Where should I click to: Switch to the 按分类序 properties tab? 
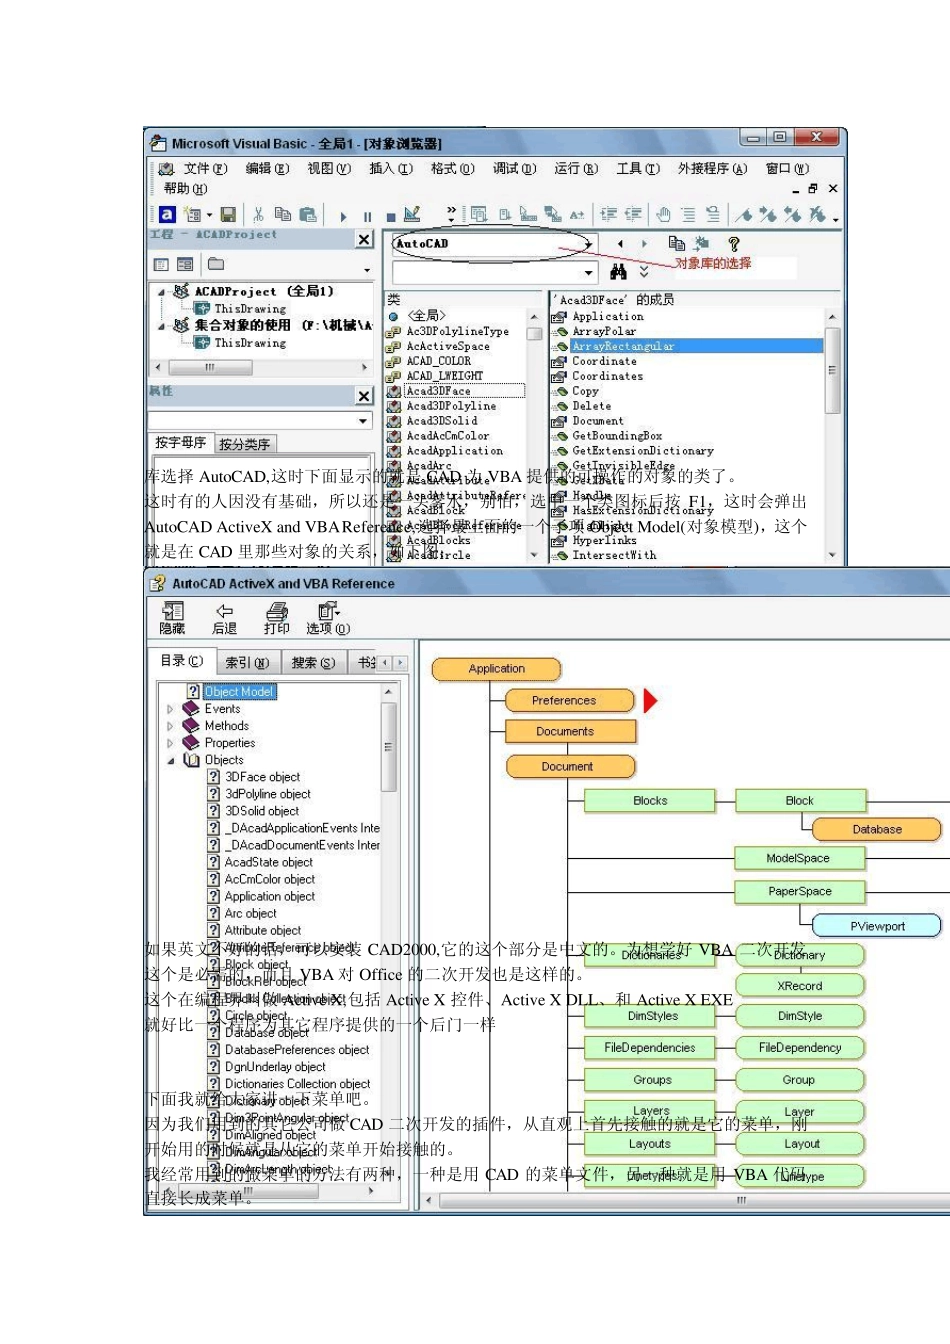(x=244, y=444)
